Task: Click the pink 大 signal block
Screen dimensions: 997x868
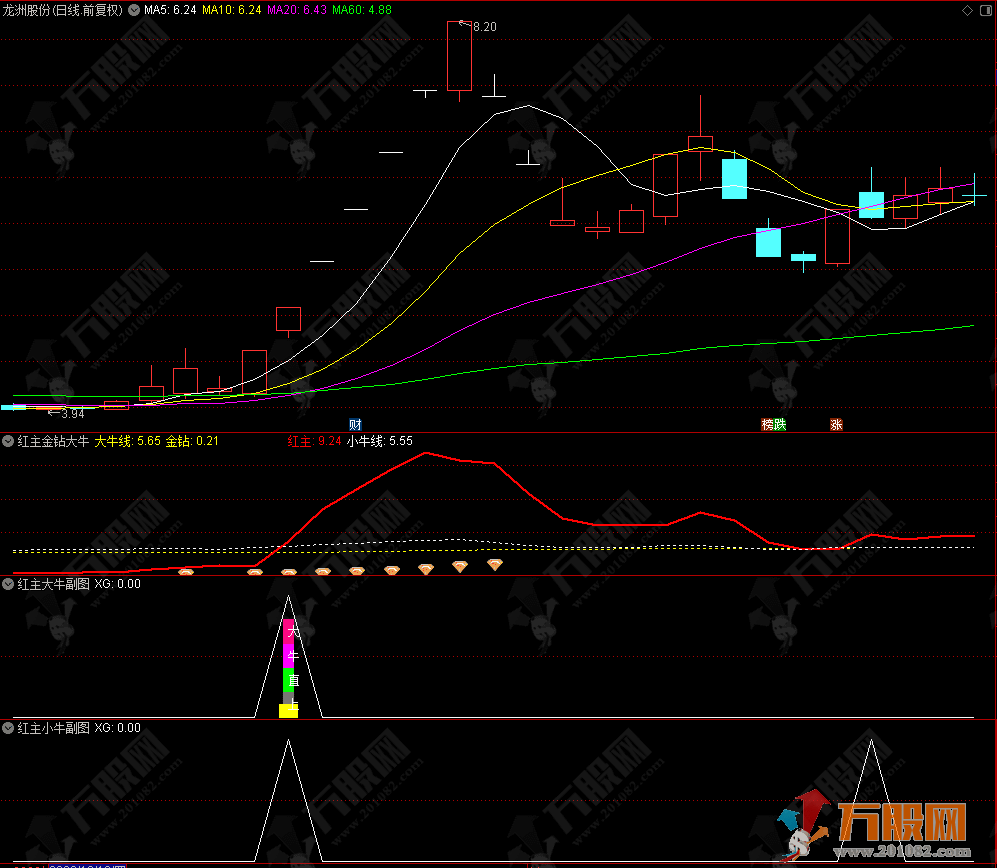Action: click(289, 631)
